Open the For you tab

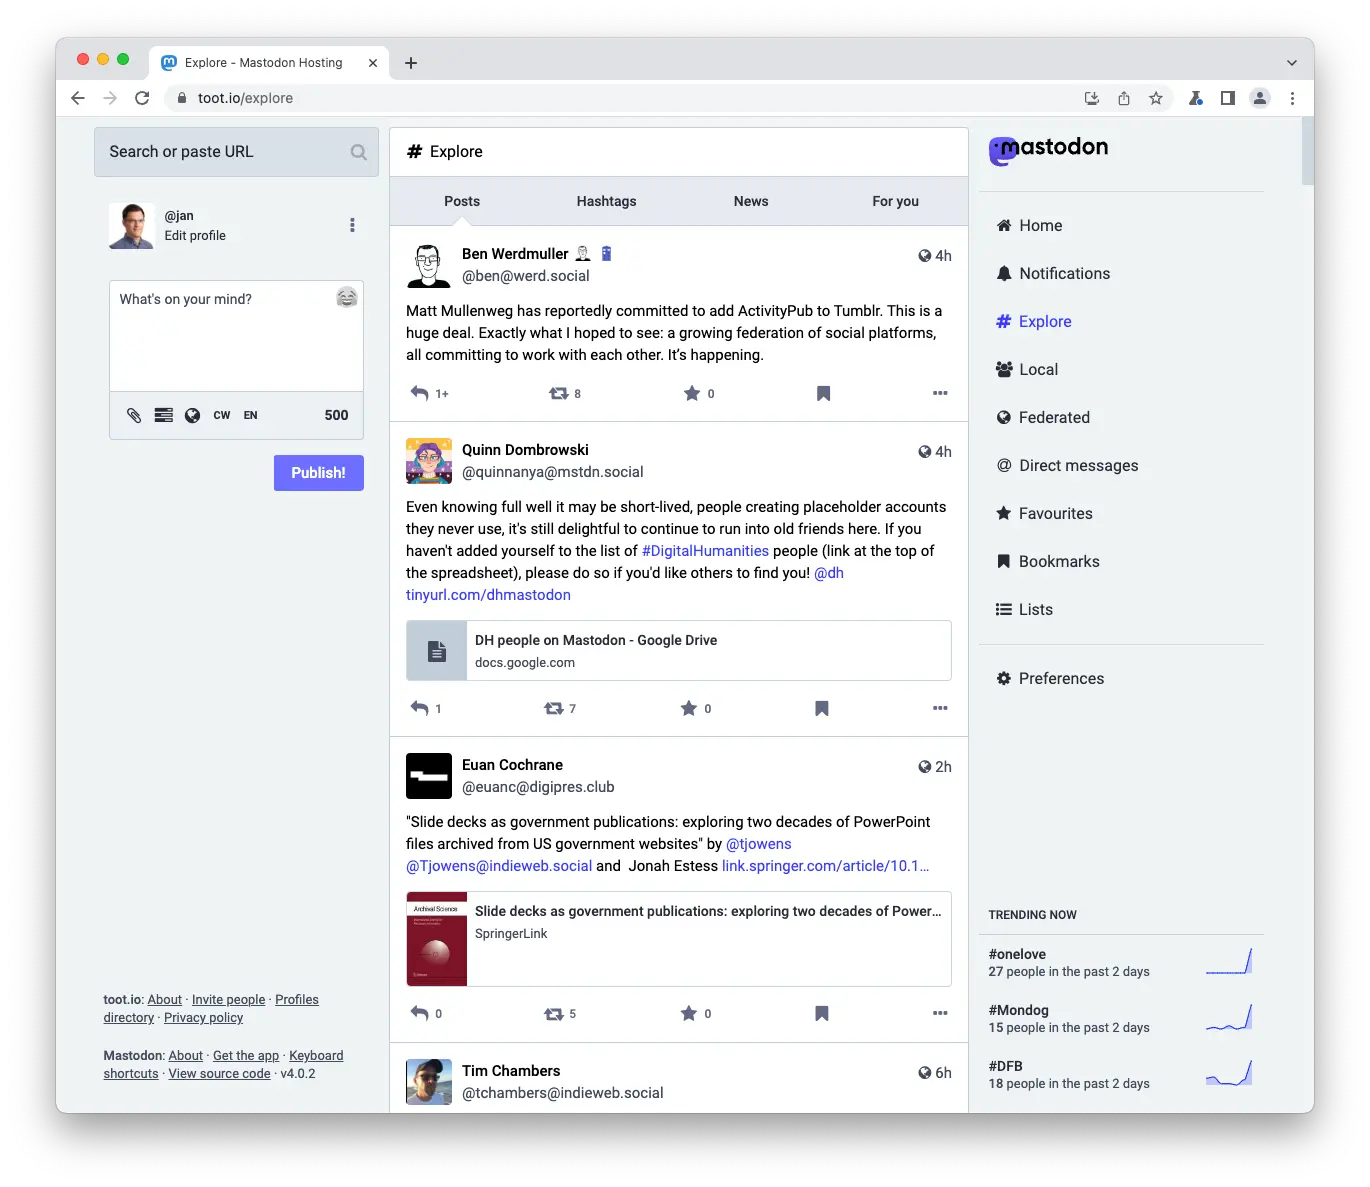point(894,201)
